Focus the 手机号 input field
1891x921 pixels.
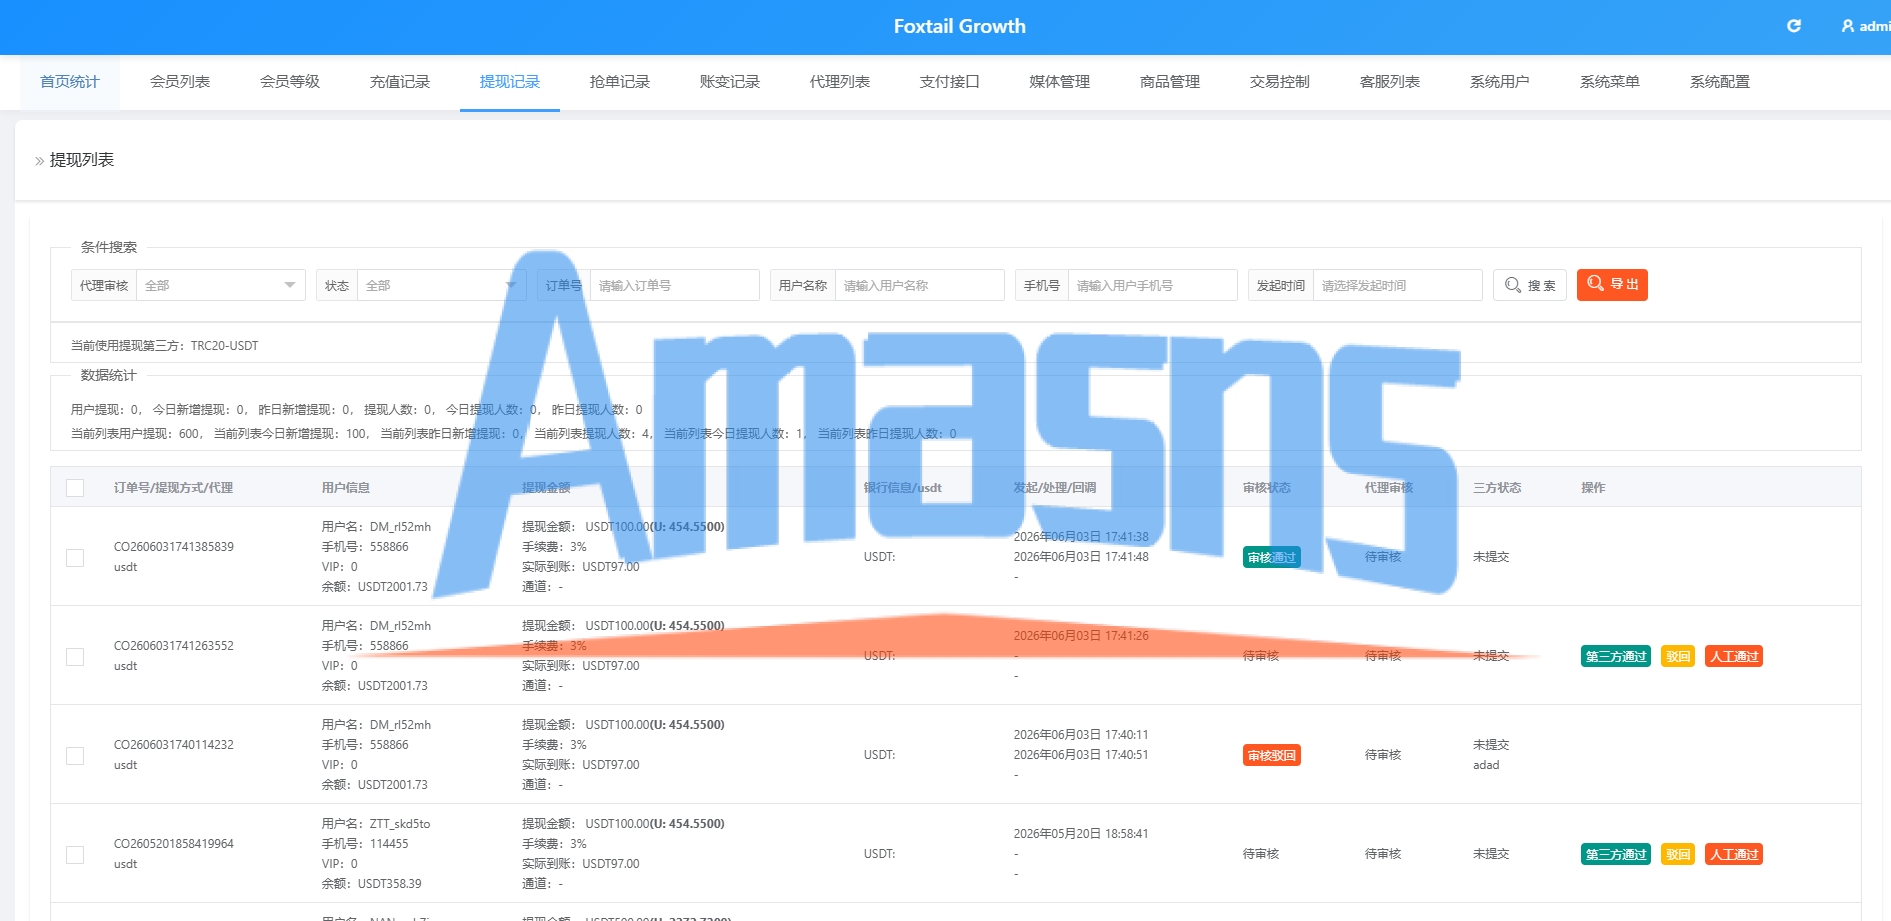point(1152,285)
